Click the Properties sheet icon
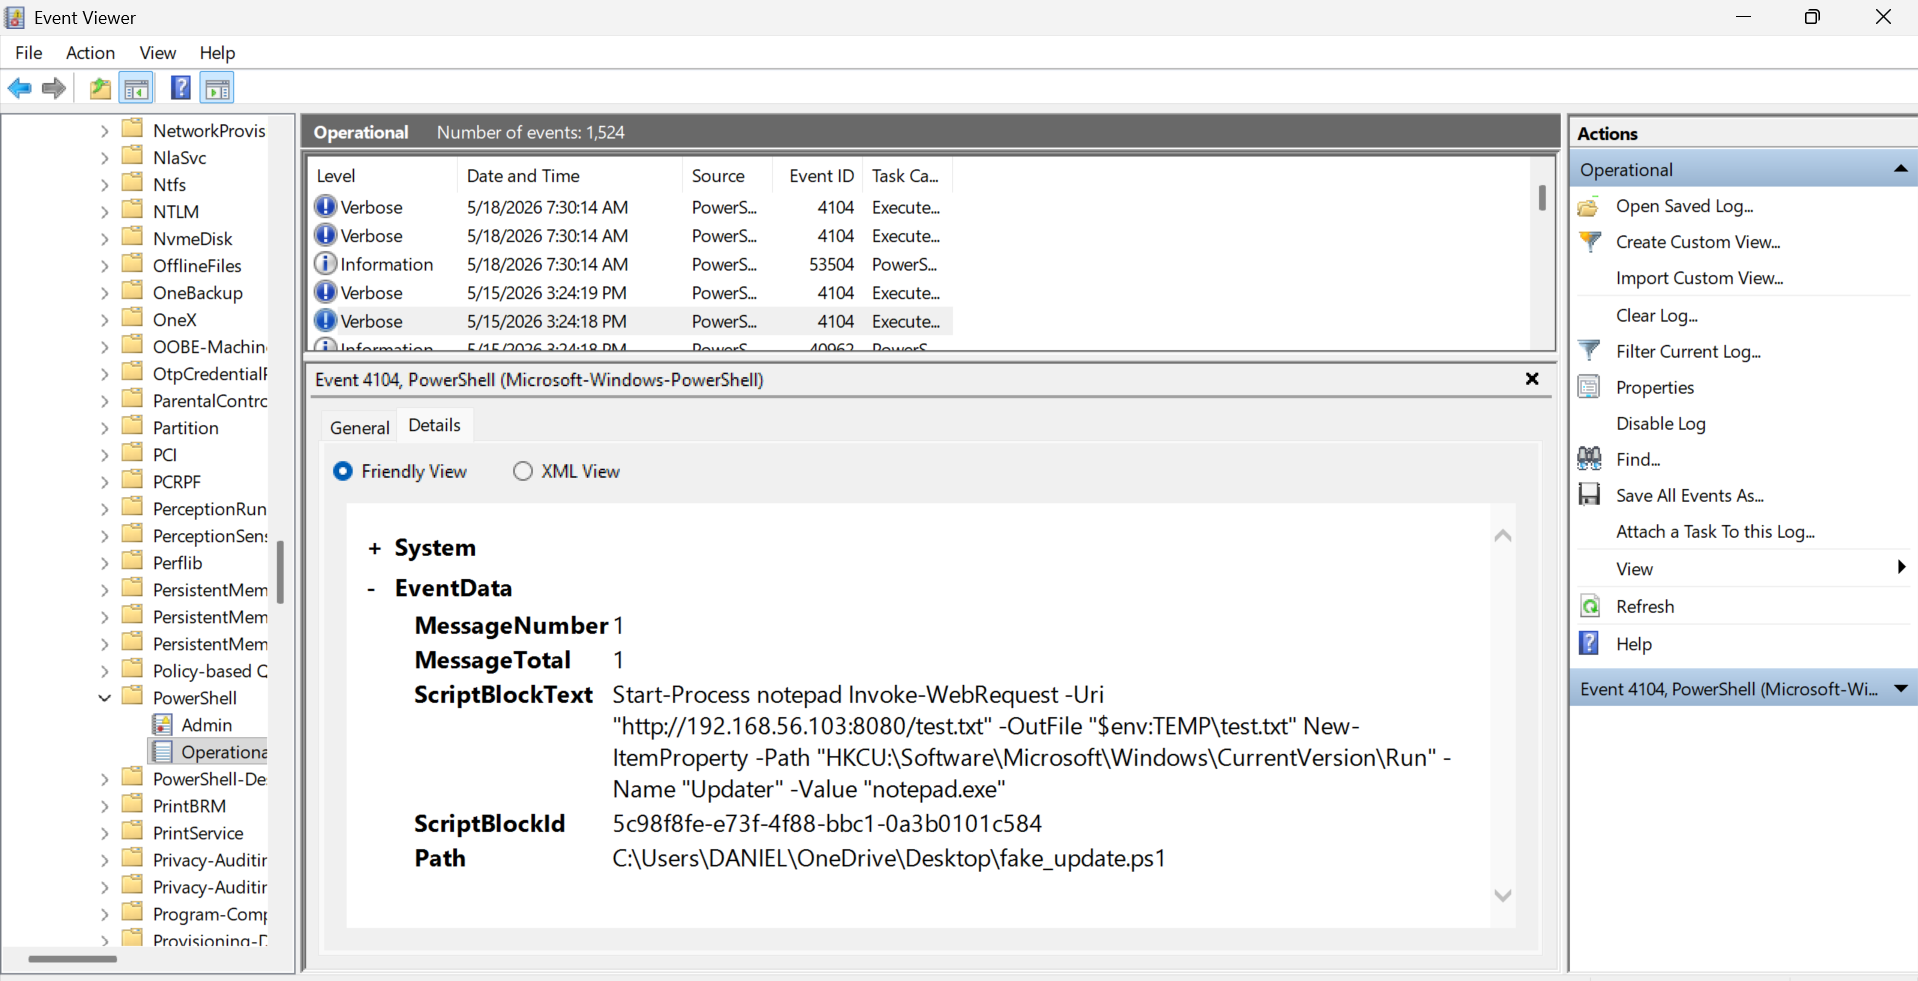The height and width of the screenshot is (981, 1918). (x=1589, y=387)
